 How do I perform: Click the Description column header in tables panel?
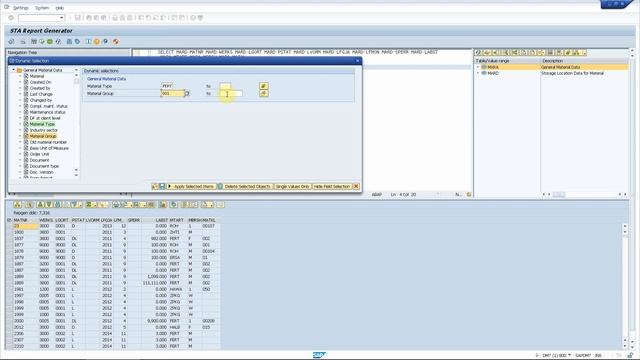(x=584, y=61)
